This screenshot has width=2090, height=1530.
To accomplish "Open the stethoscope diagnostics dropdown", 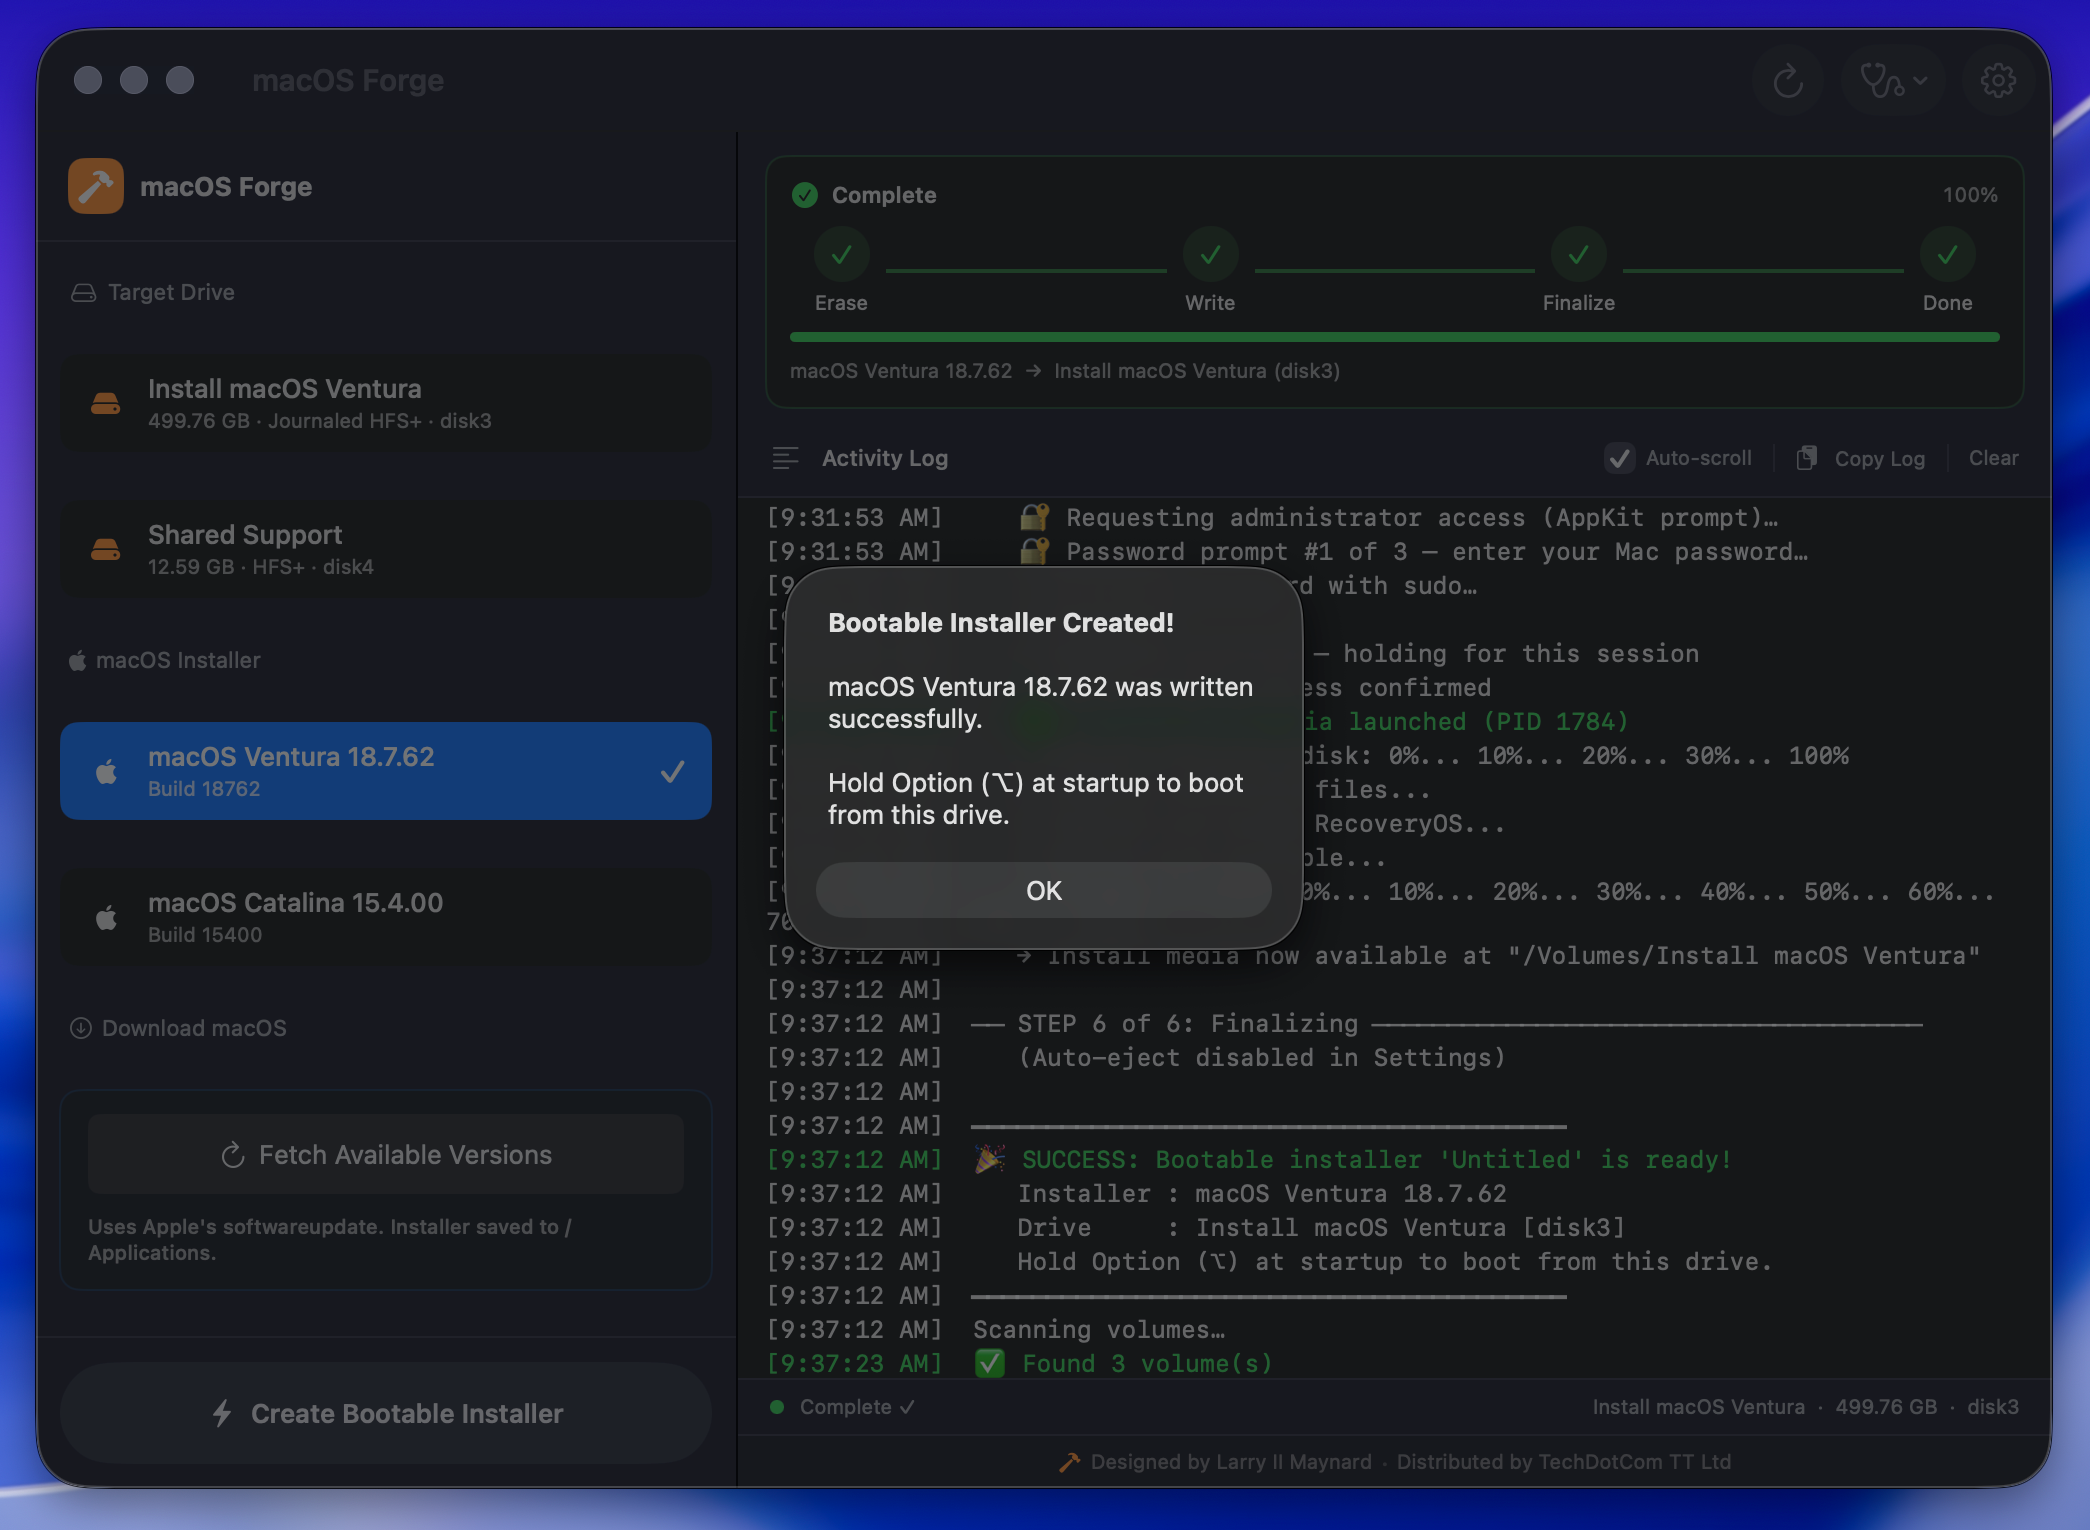I will pyautogui.click(x=1893, y=80).
